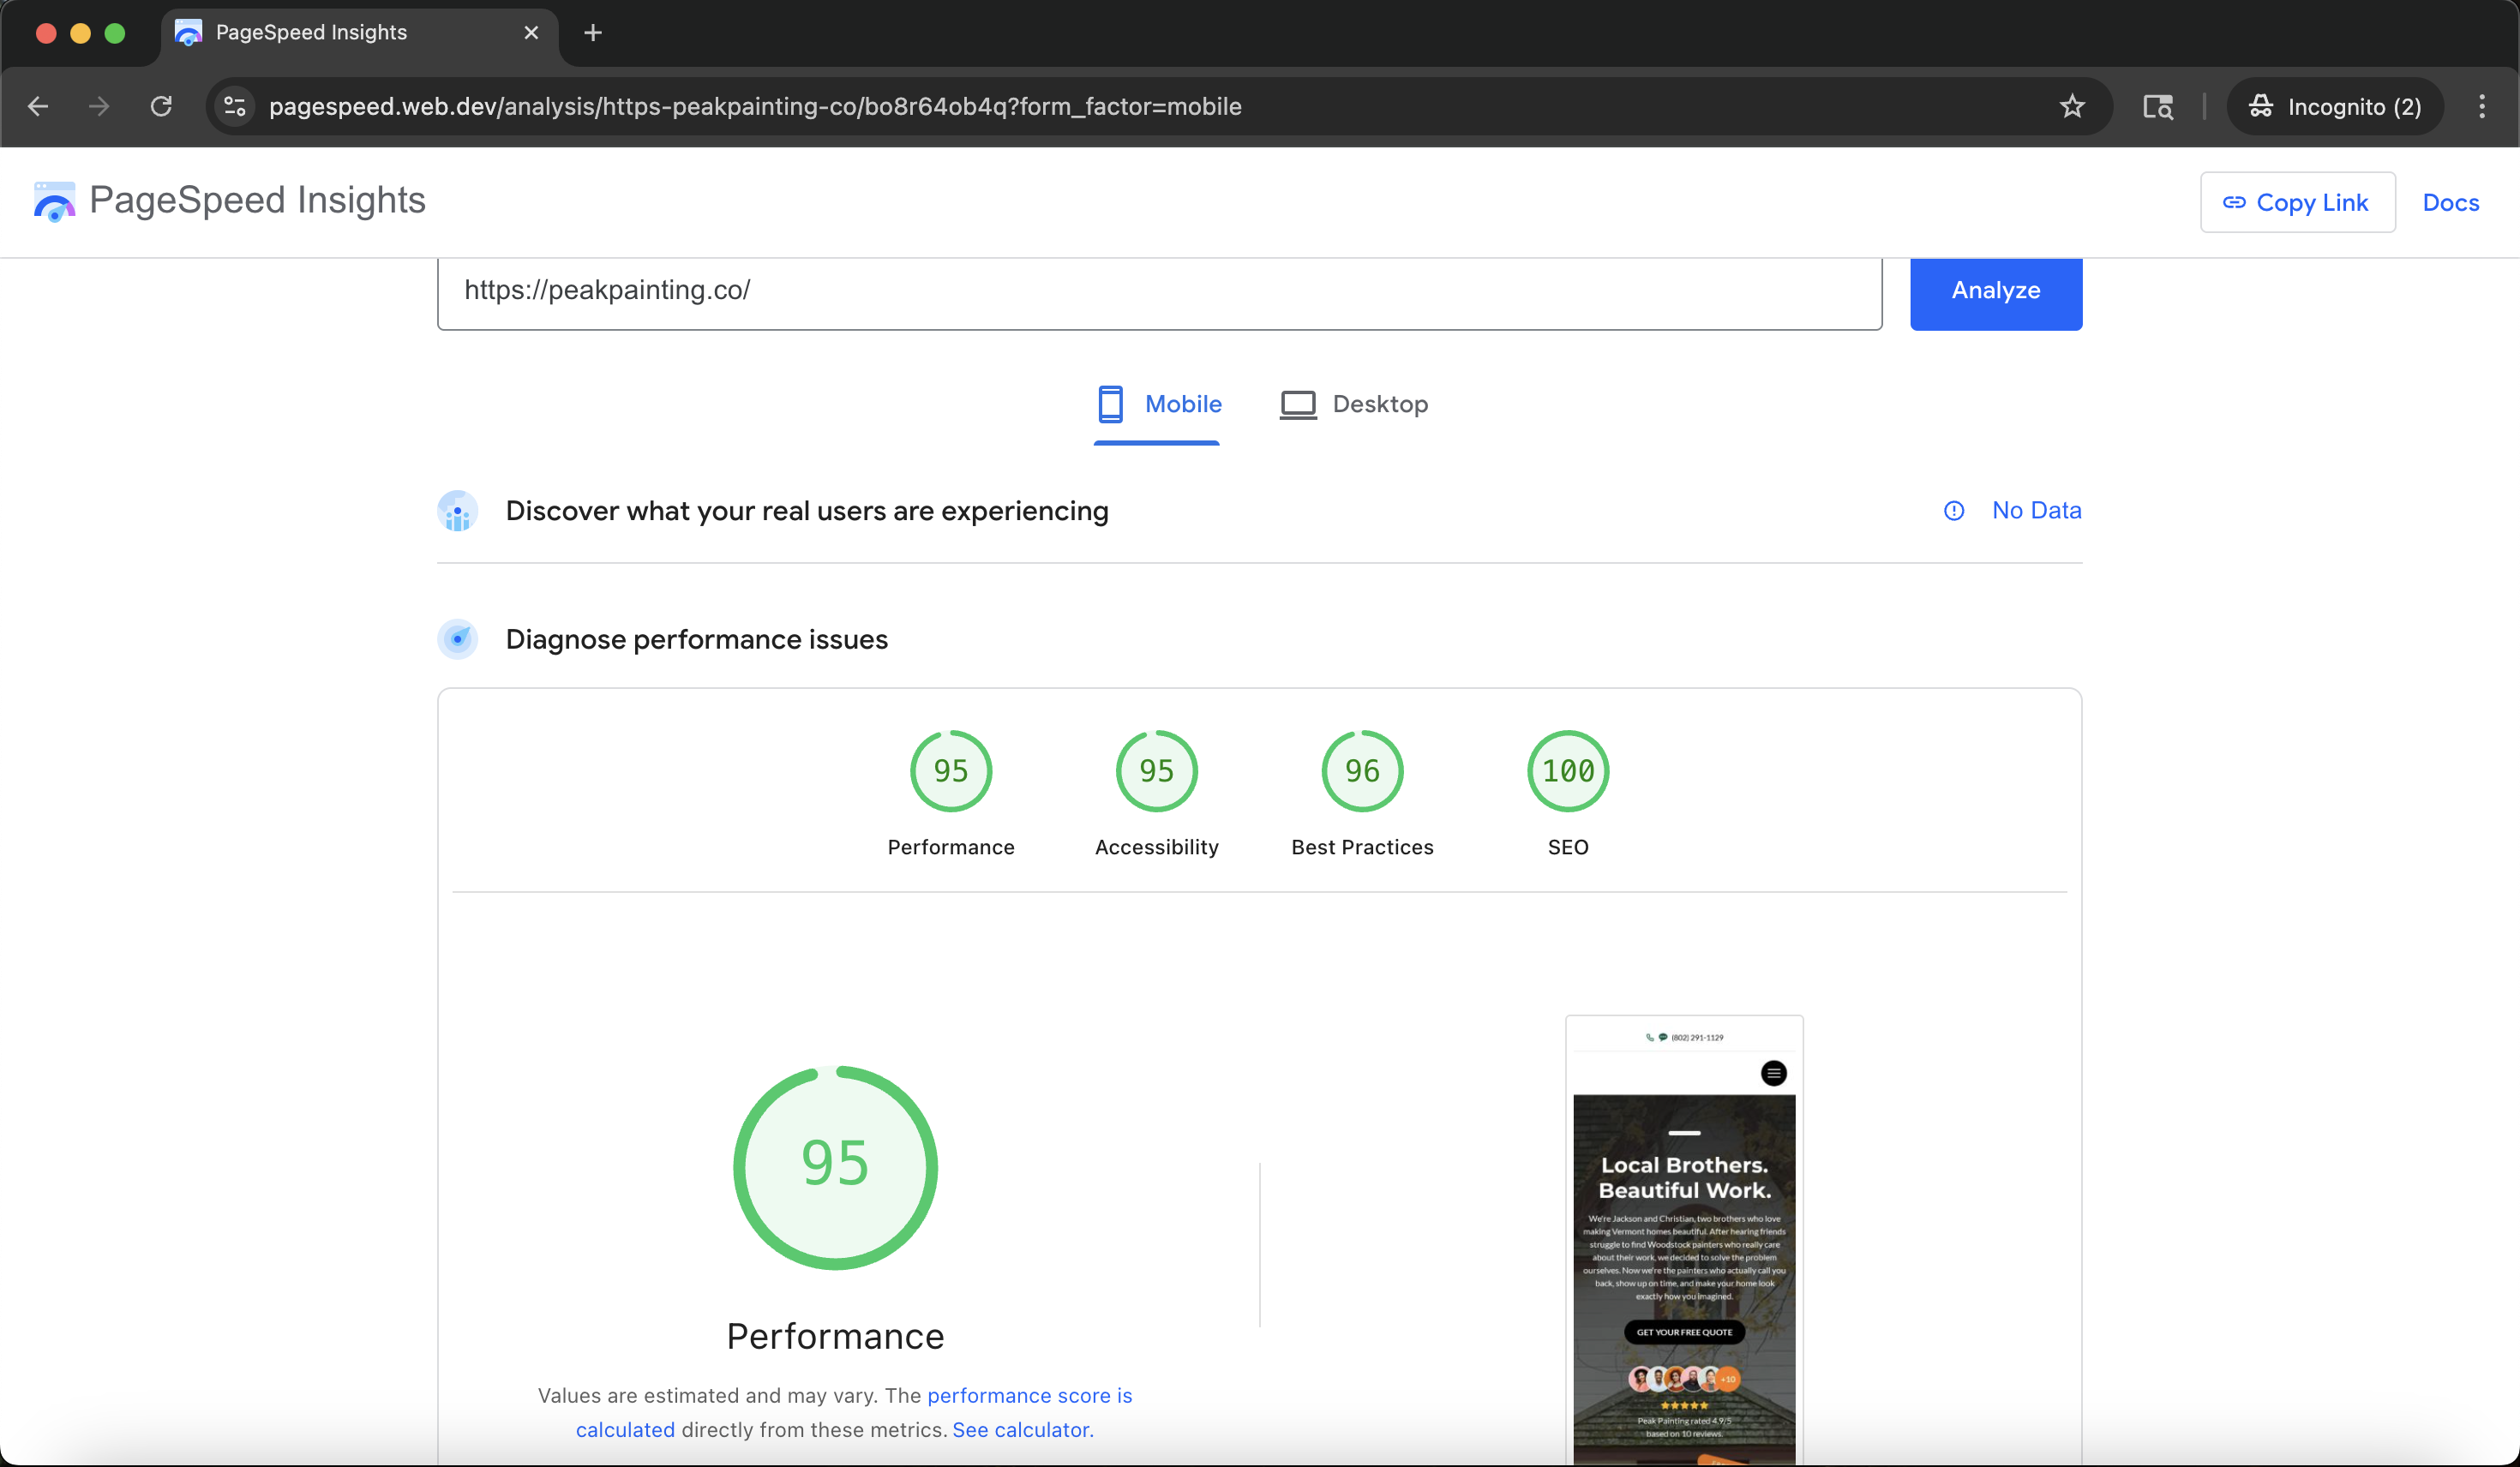The image size is (2520, 1467).
Task: Open the See calculator link
Action: pos(1020,1429)
